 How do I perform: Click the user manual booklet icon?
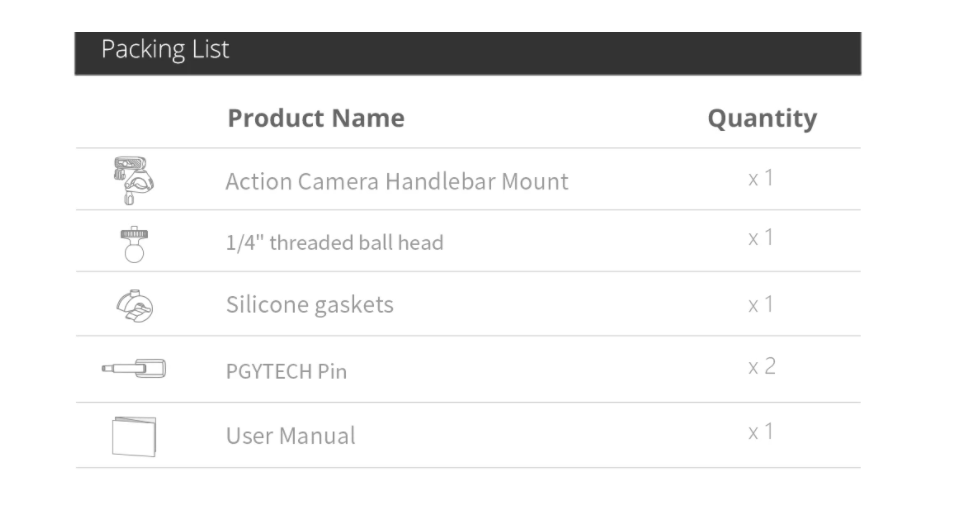(134, 437)
